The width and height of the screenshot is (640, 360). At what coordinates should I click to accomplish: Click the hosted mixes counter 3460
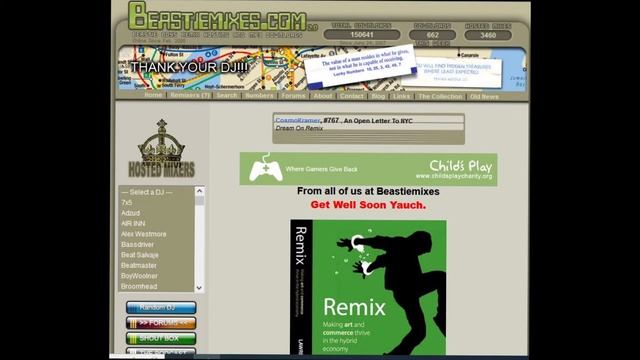coord(488,36)
